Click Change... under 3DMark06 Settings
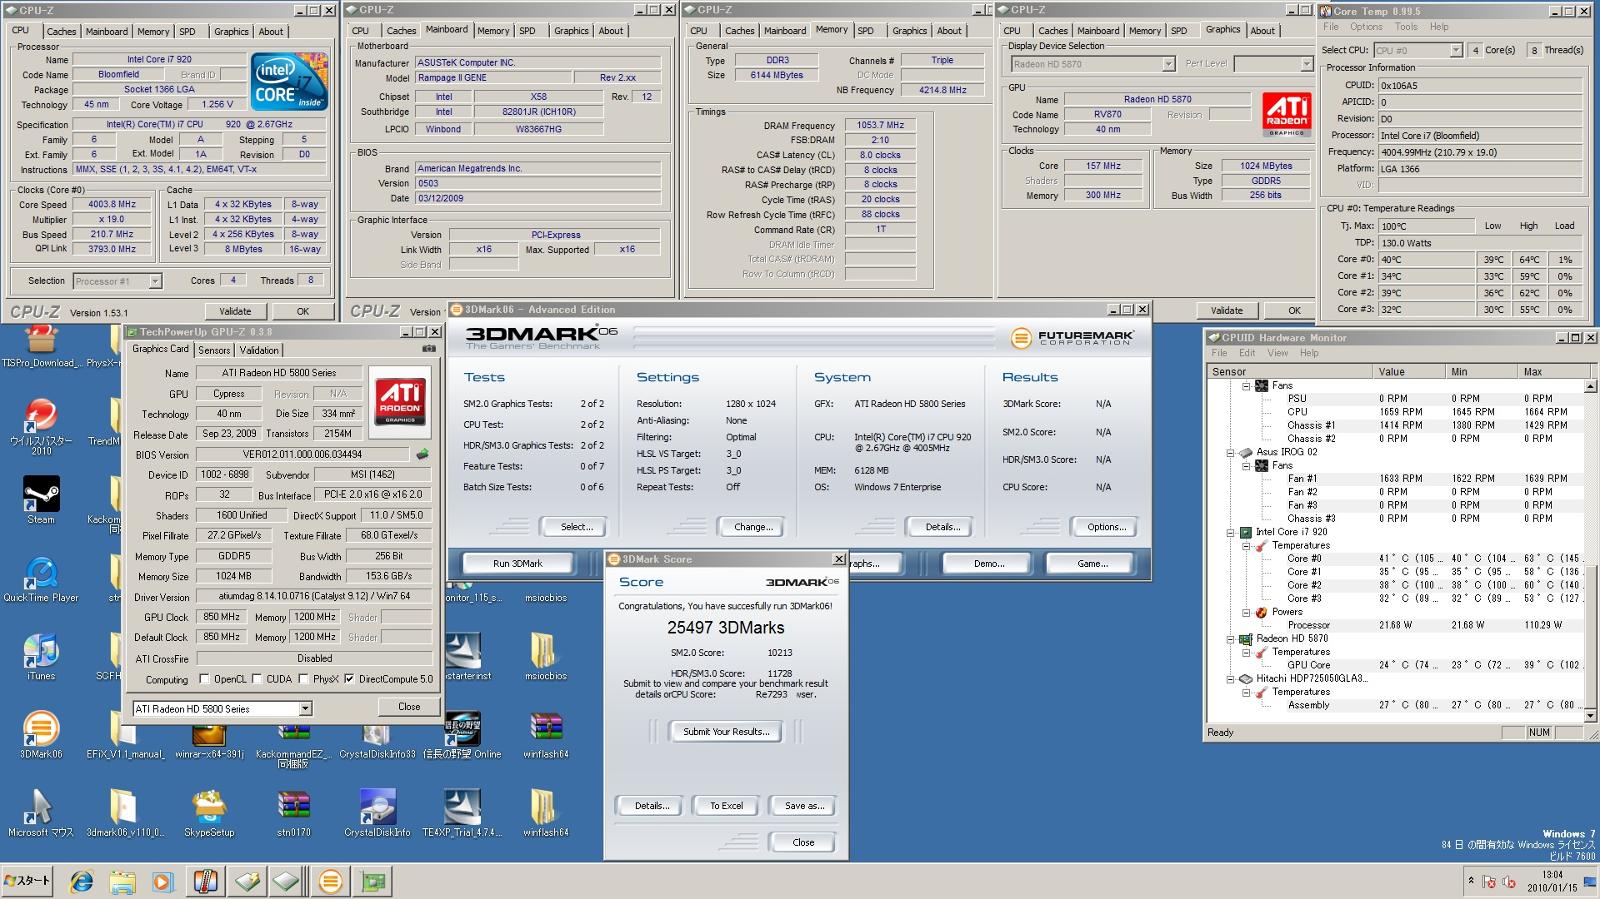 [752, 527]
